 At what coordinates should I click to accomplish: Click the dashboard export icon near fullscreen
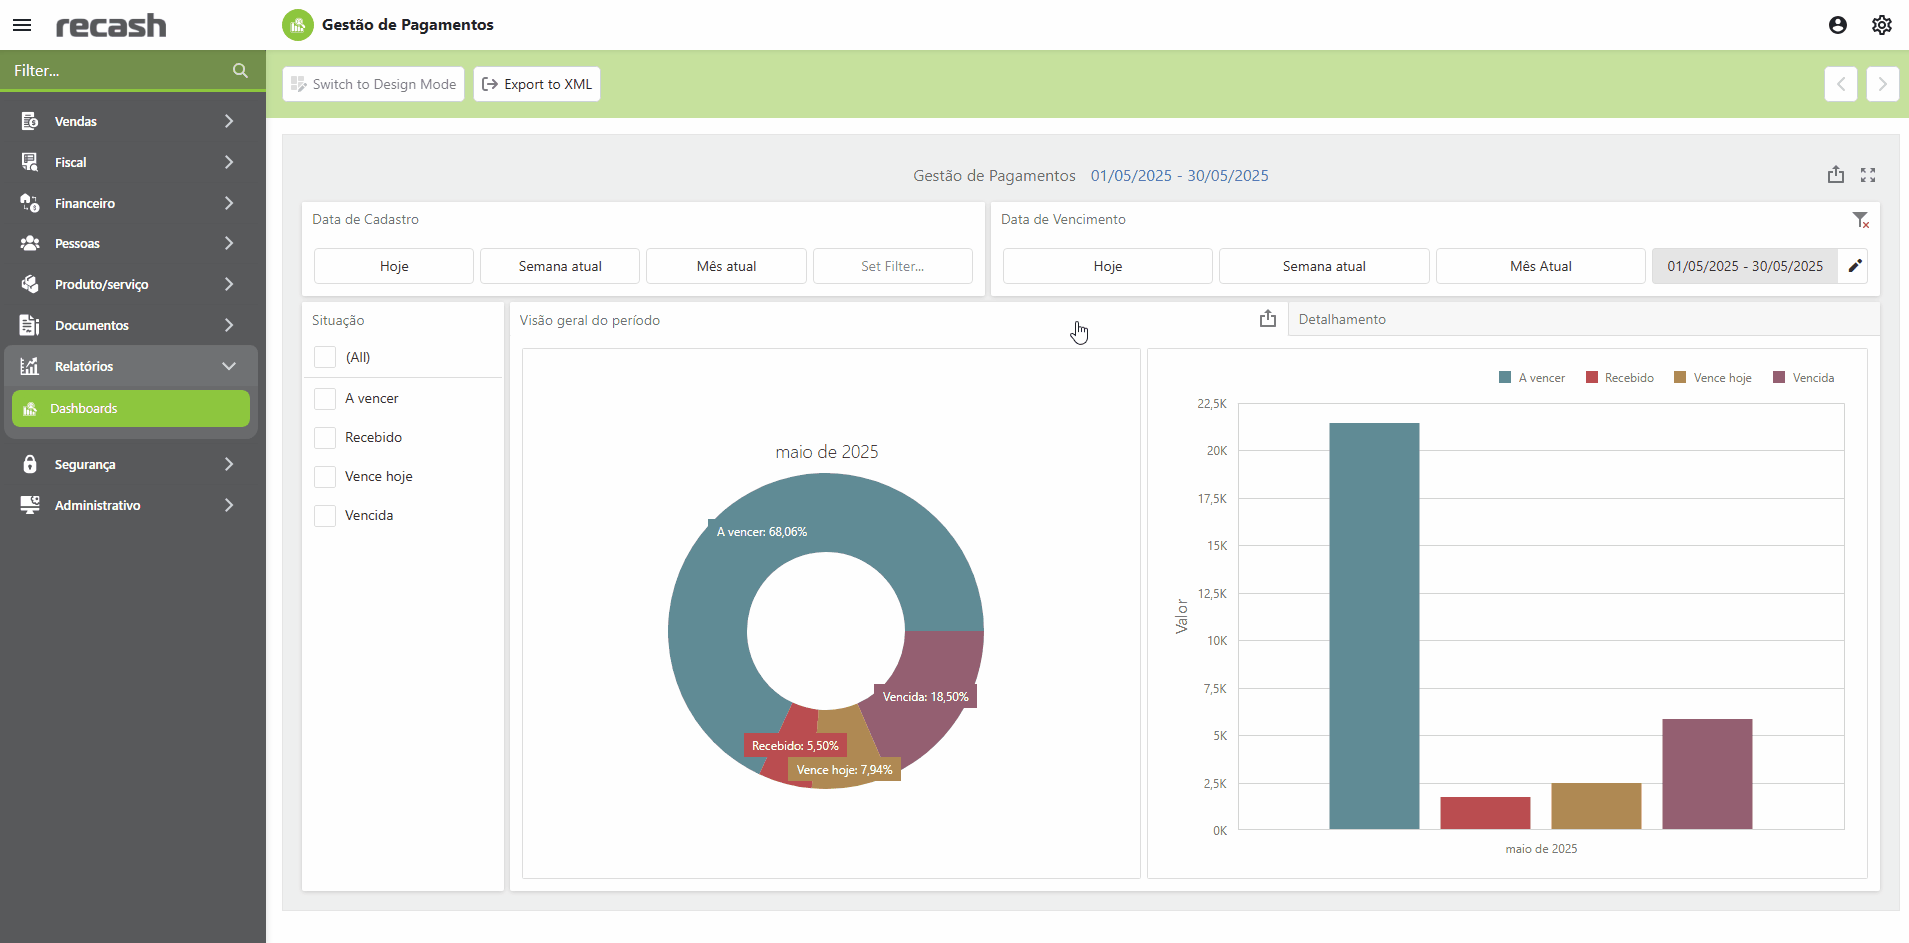(x=1835, y=175)
